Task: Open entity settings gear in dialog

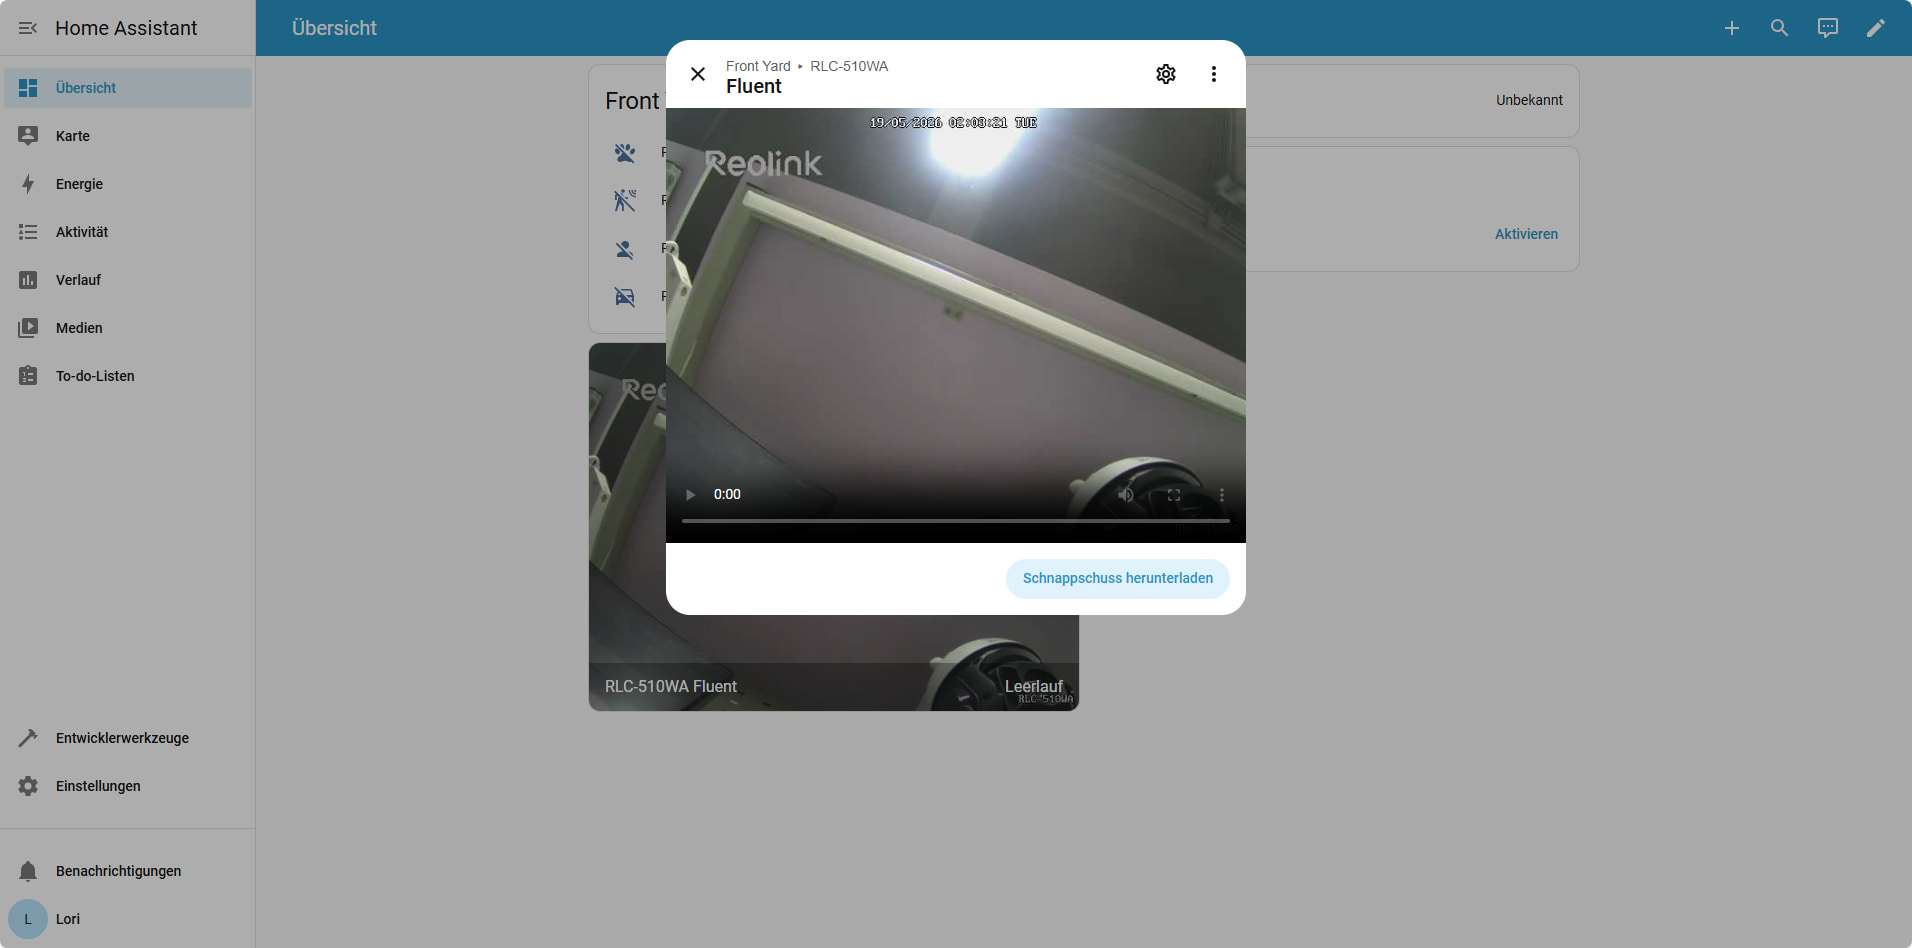Action: click(1166, 74)
